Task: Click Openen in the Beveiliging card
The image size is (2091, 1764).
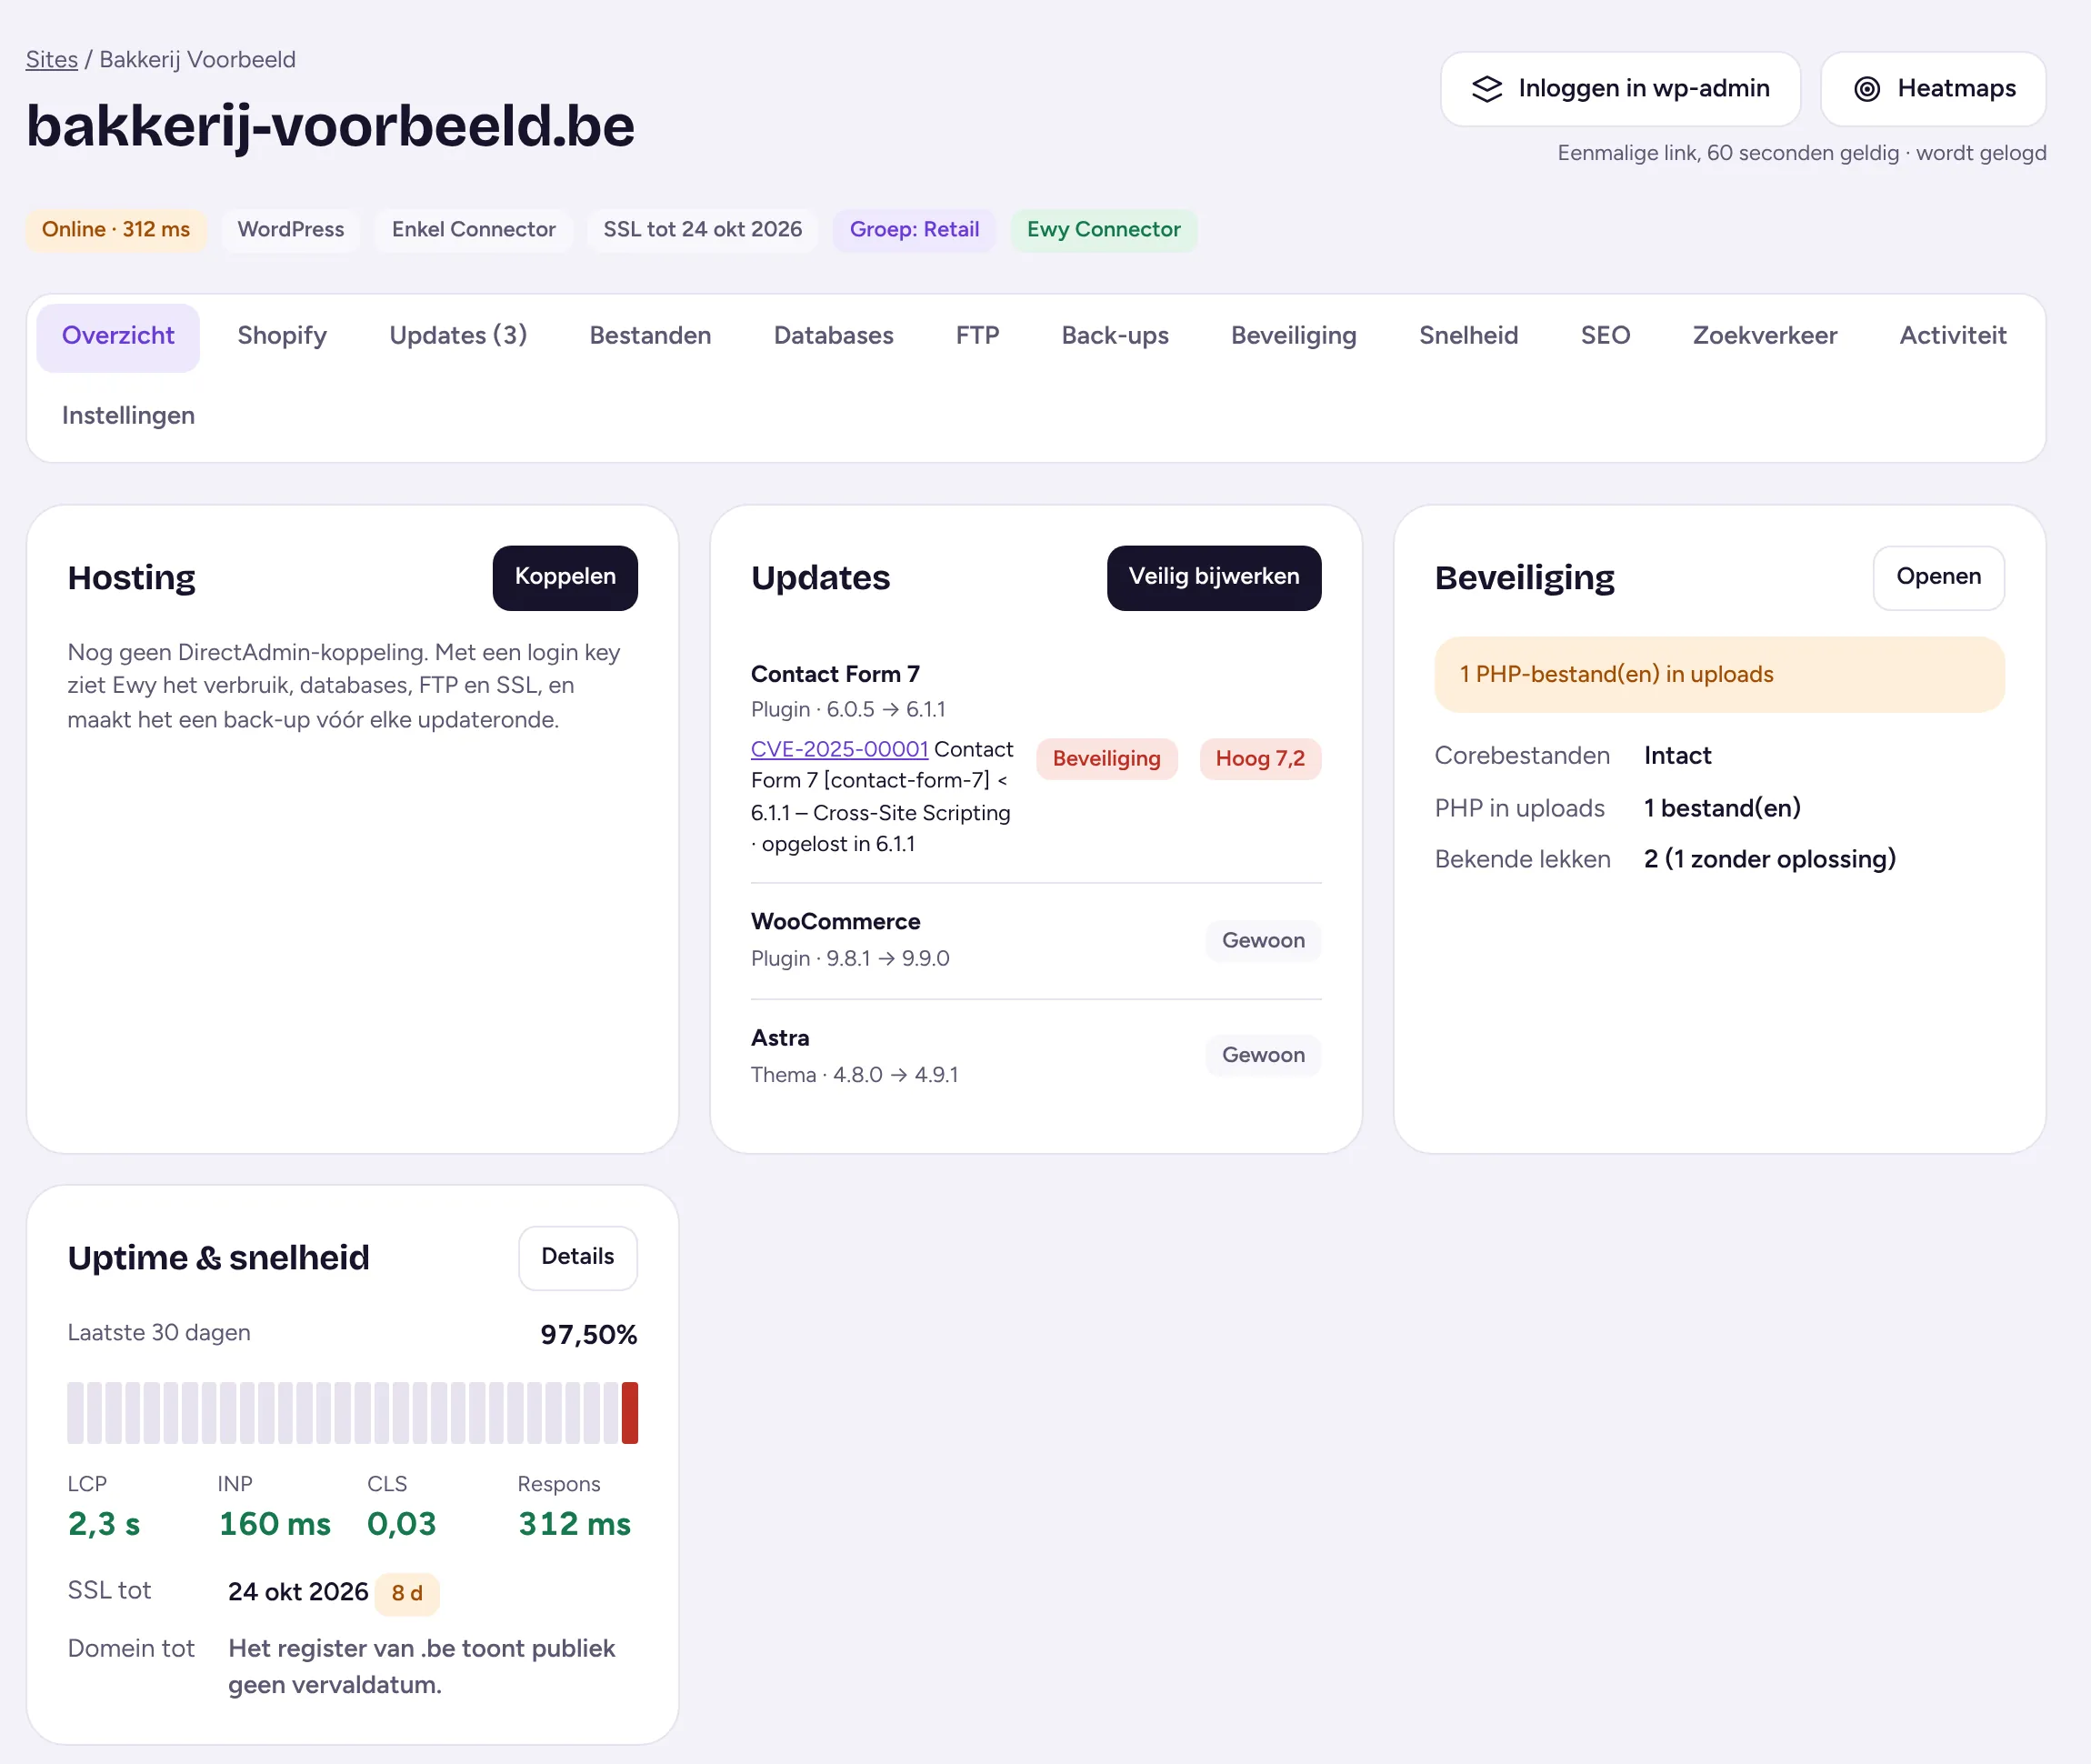Action: coord(1938,577)
